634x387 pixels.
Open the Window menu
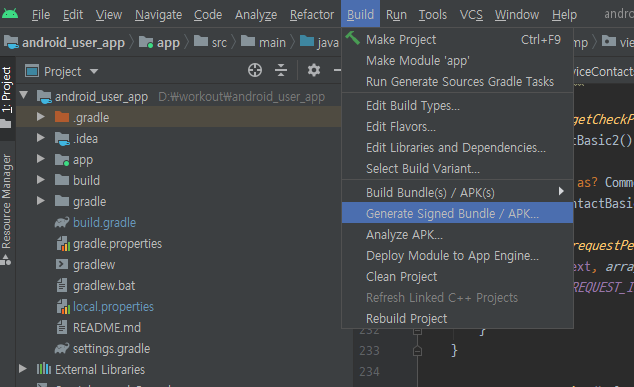(x=517, y=15)
